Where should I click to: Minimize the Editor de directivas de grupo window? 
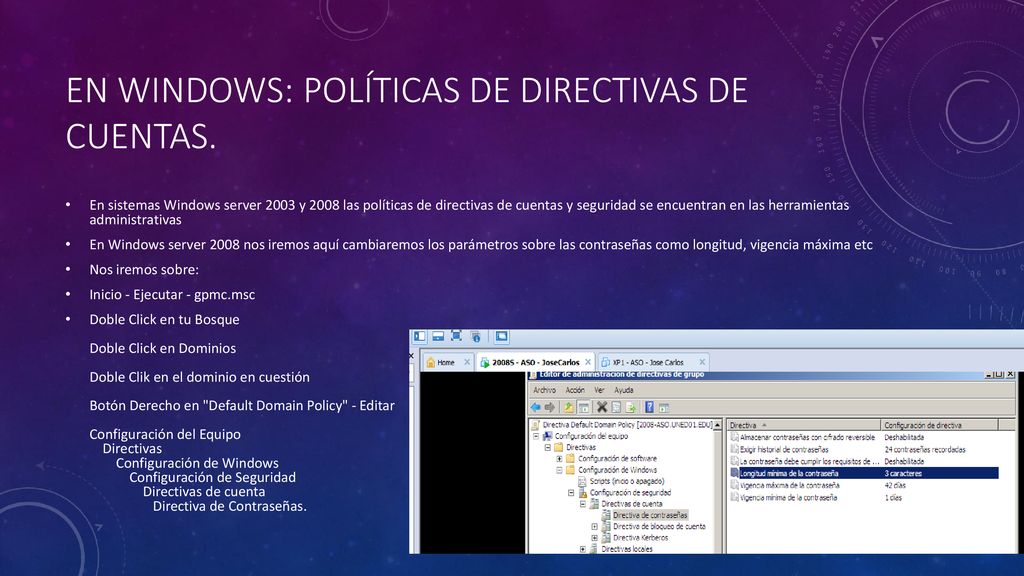click(990, 375)
